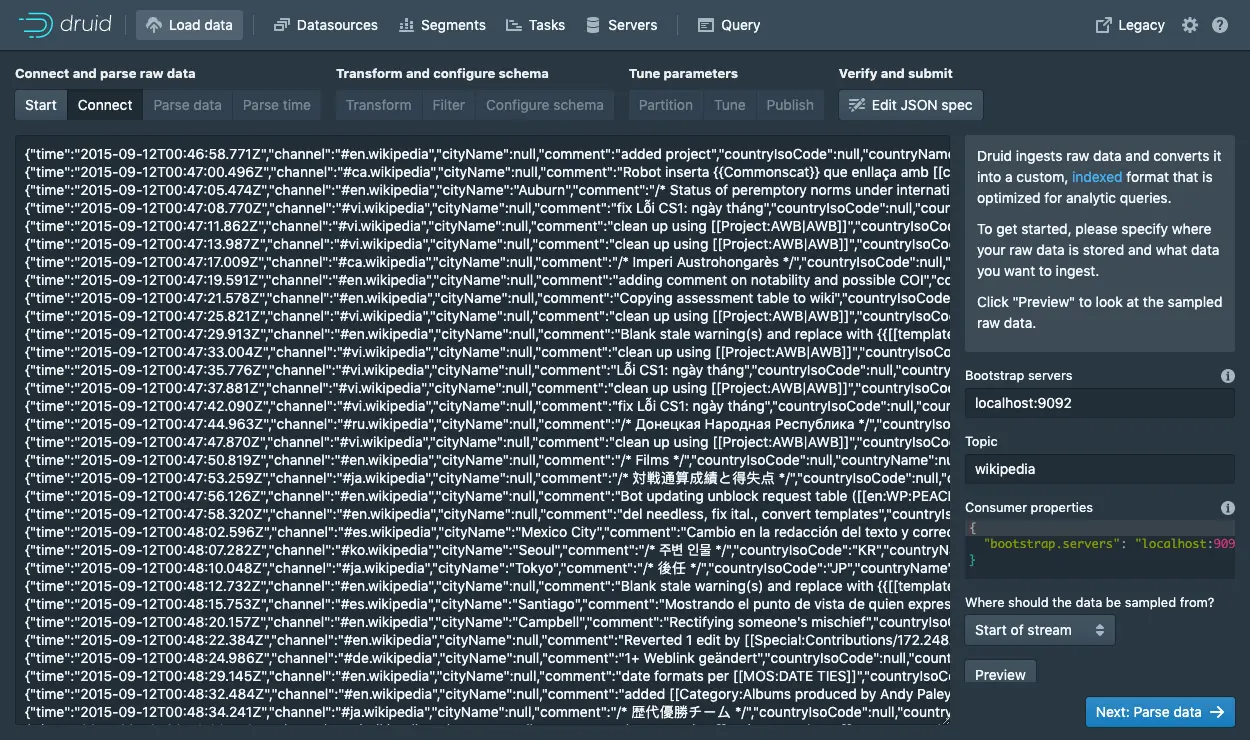The image size is (1250, 740).
Task: Click the raw data row with cityName Mexico City
Action: pos(487,532)
